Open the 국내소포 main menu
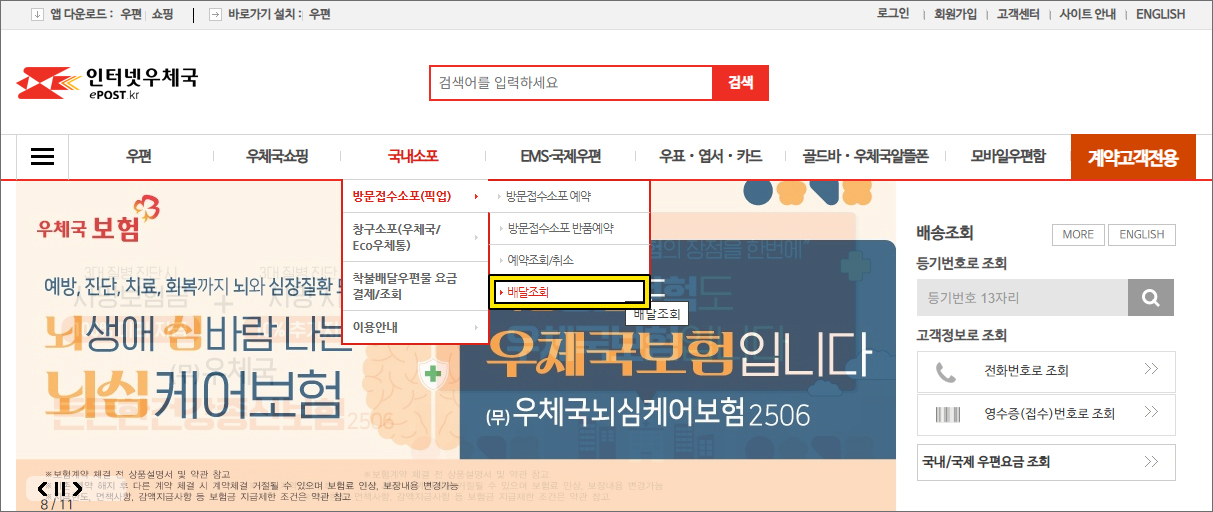1213x512 pixels. [413, 156]
